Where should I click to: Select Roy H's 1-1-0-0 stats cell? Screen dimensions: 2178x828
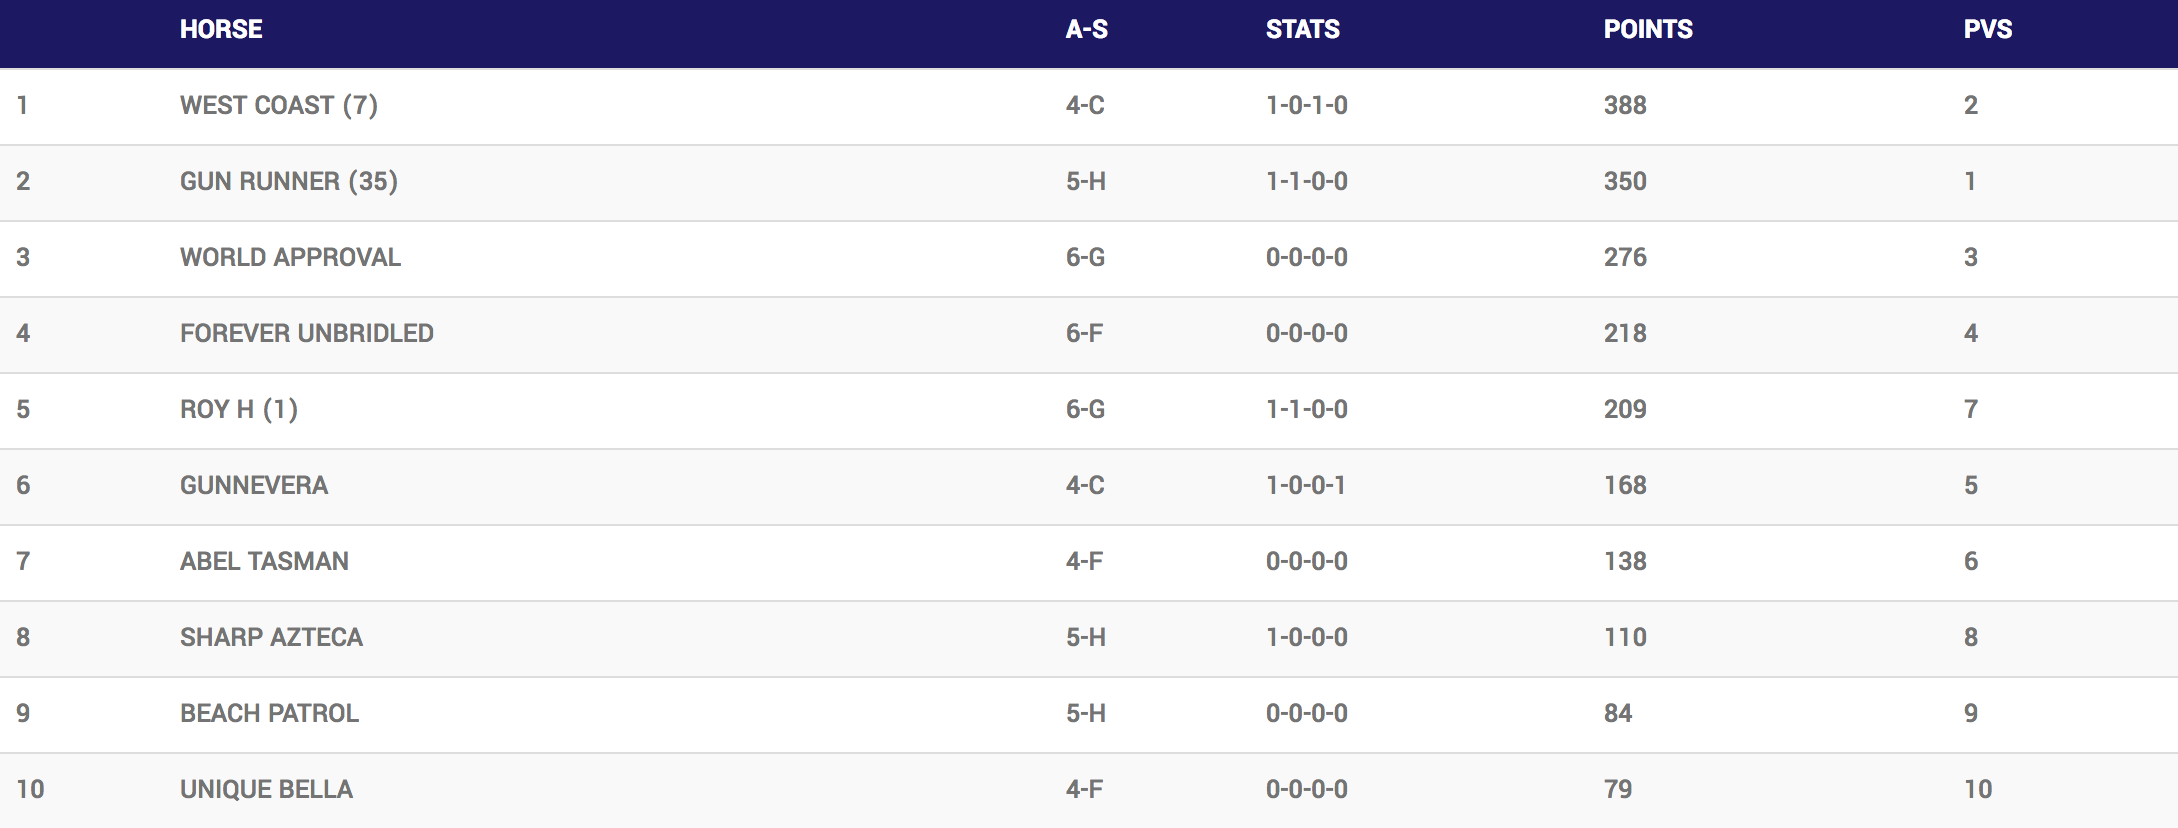pos(1306,410)
